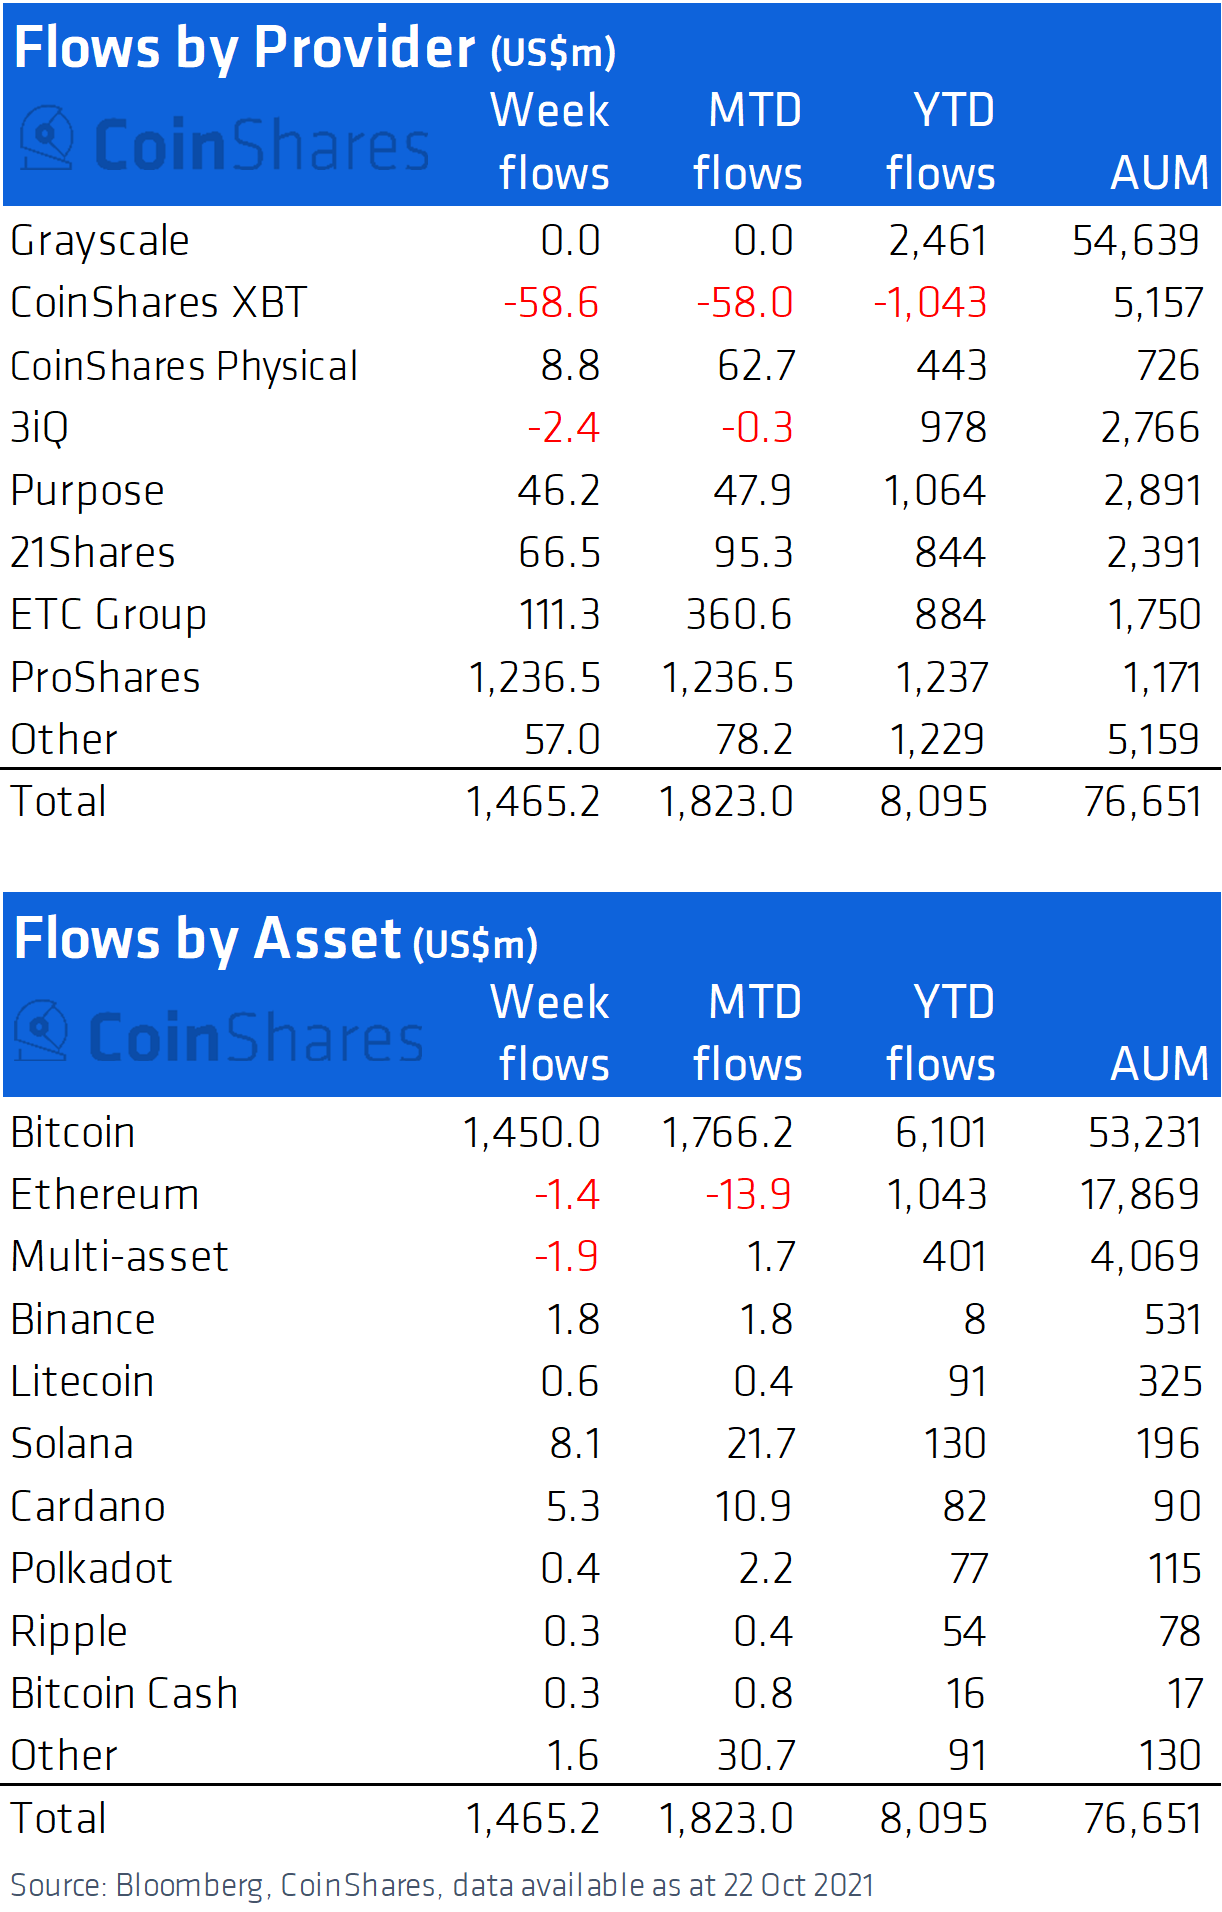
Task: Click the Total AUM value in the Provider table
Action: (1142, 802)
